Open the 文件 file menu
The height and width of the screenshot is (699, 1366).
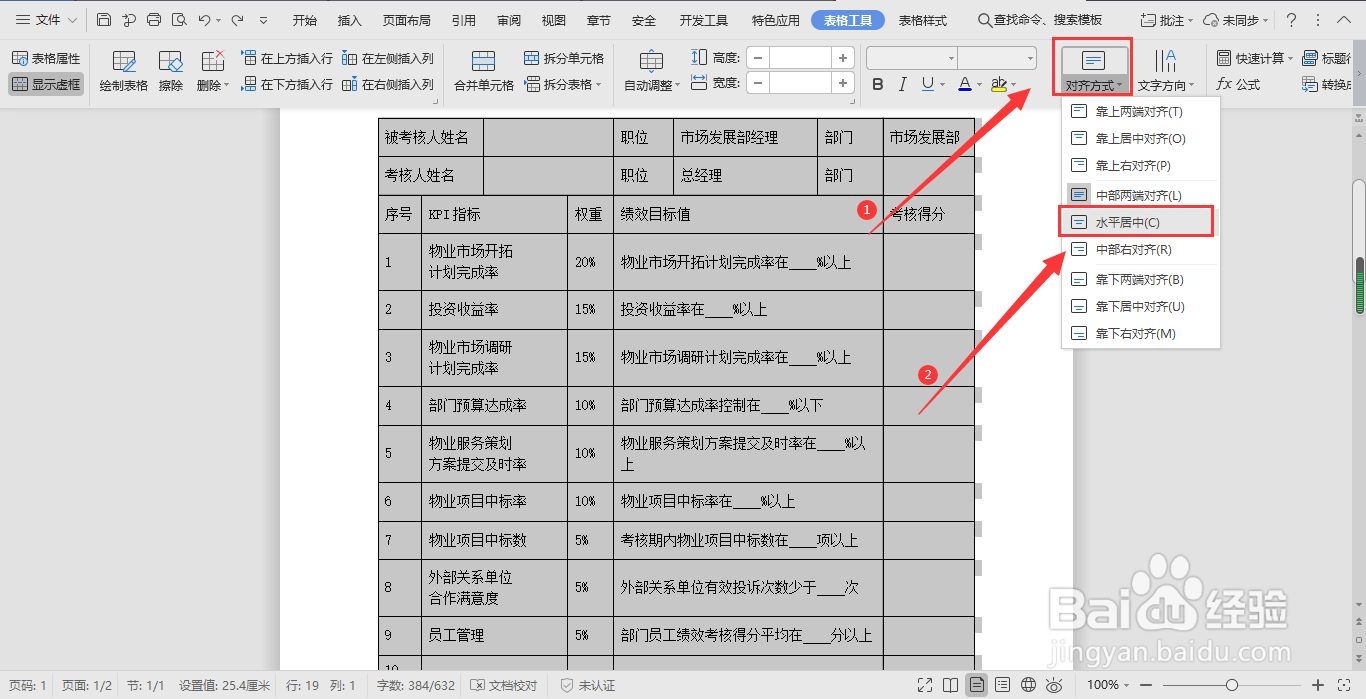pos(47,20)
